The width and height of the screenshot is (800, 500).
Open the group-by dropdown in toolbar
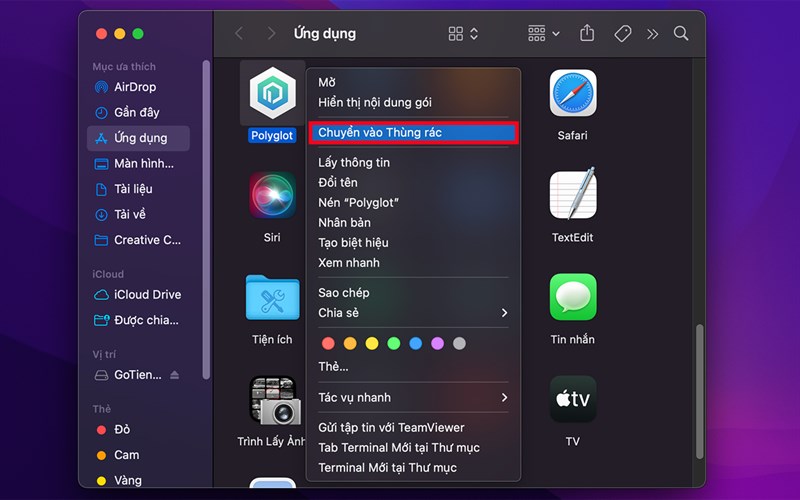coord(543,34)
